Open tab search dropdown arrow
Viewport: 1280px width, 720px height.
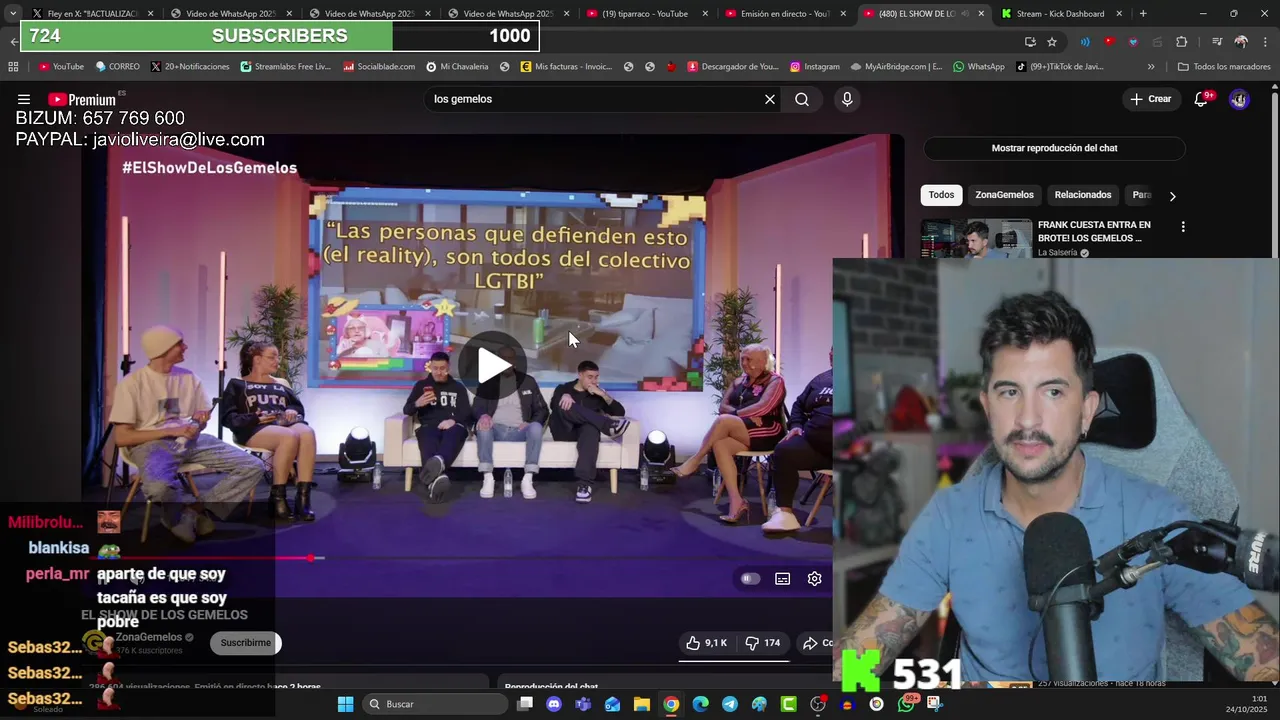[x=12, y=14]
